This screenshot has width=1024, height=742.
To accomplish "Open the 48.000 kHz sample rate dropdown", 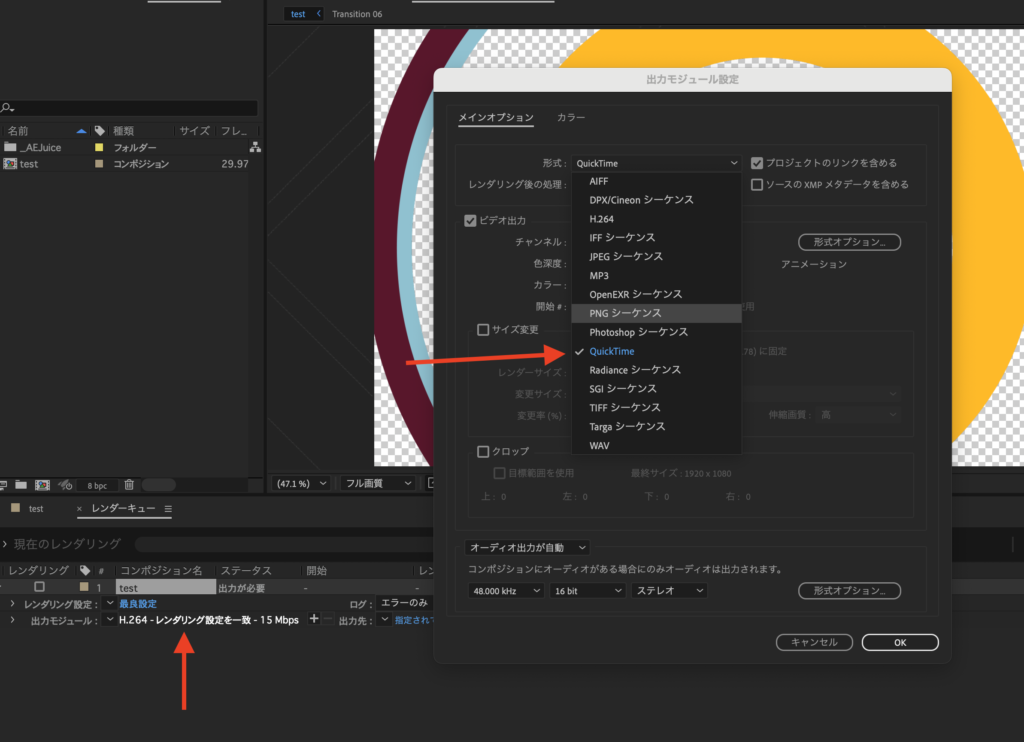I will [x=506, y=591].
